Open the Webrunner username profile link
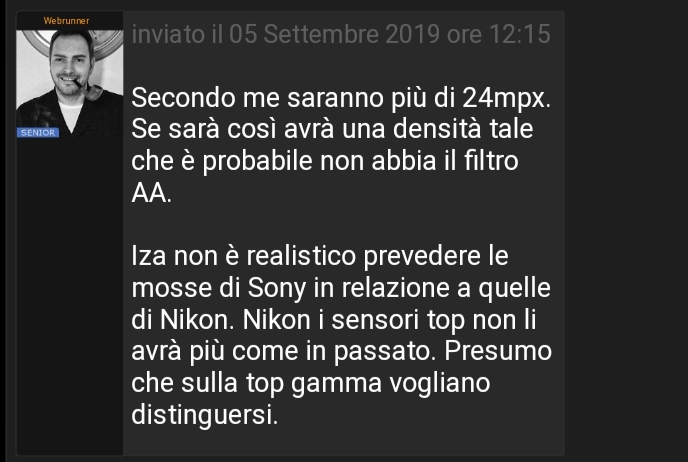 click(x=66, y=21)
